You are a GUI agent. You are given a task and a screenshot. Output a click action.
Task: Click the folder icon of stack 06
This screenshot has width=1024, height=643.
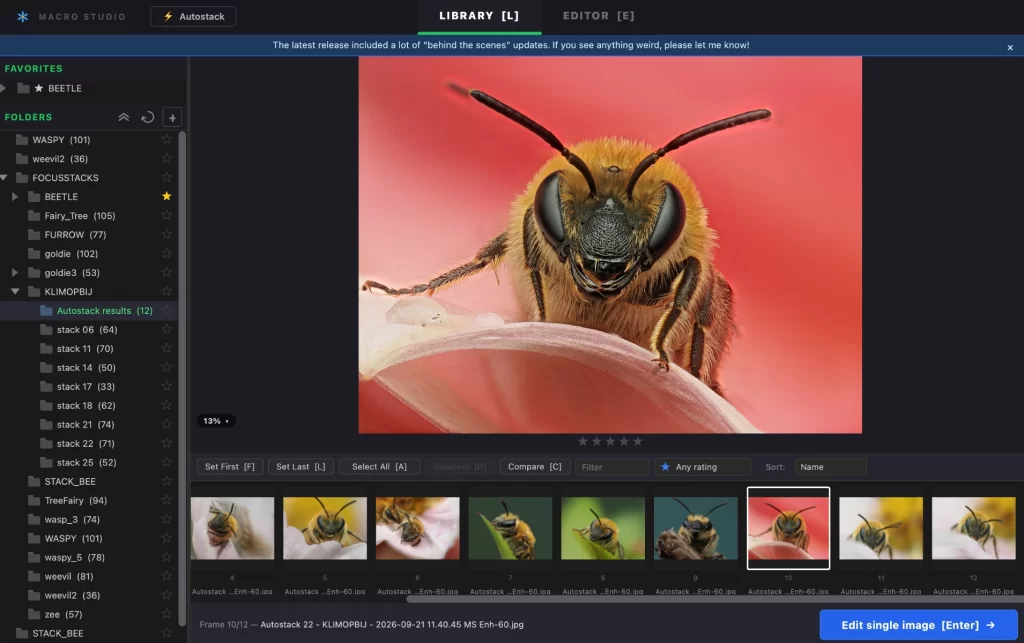pos(46,330)
